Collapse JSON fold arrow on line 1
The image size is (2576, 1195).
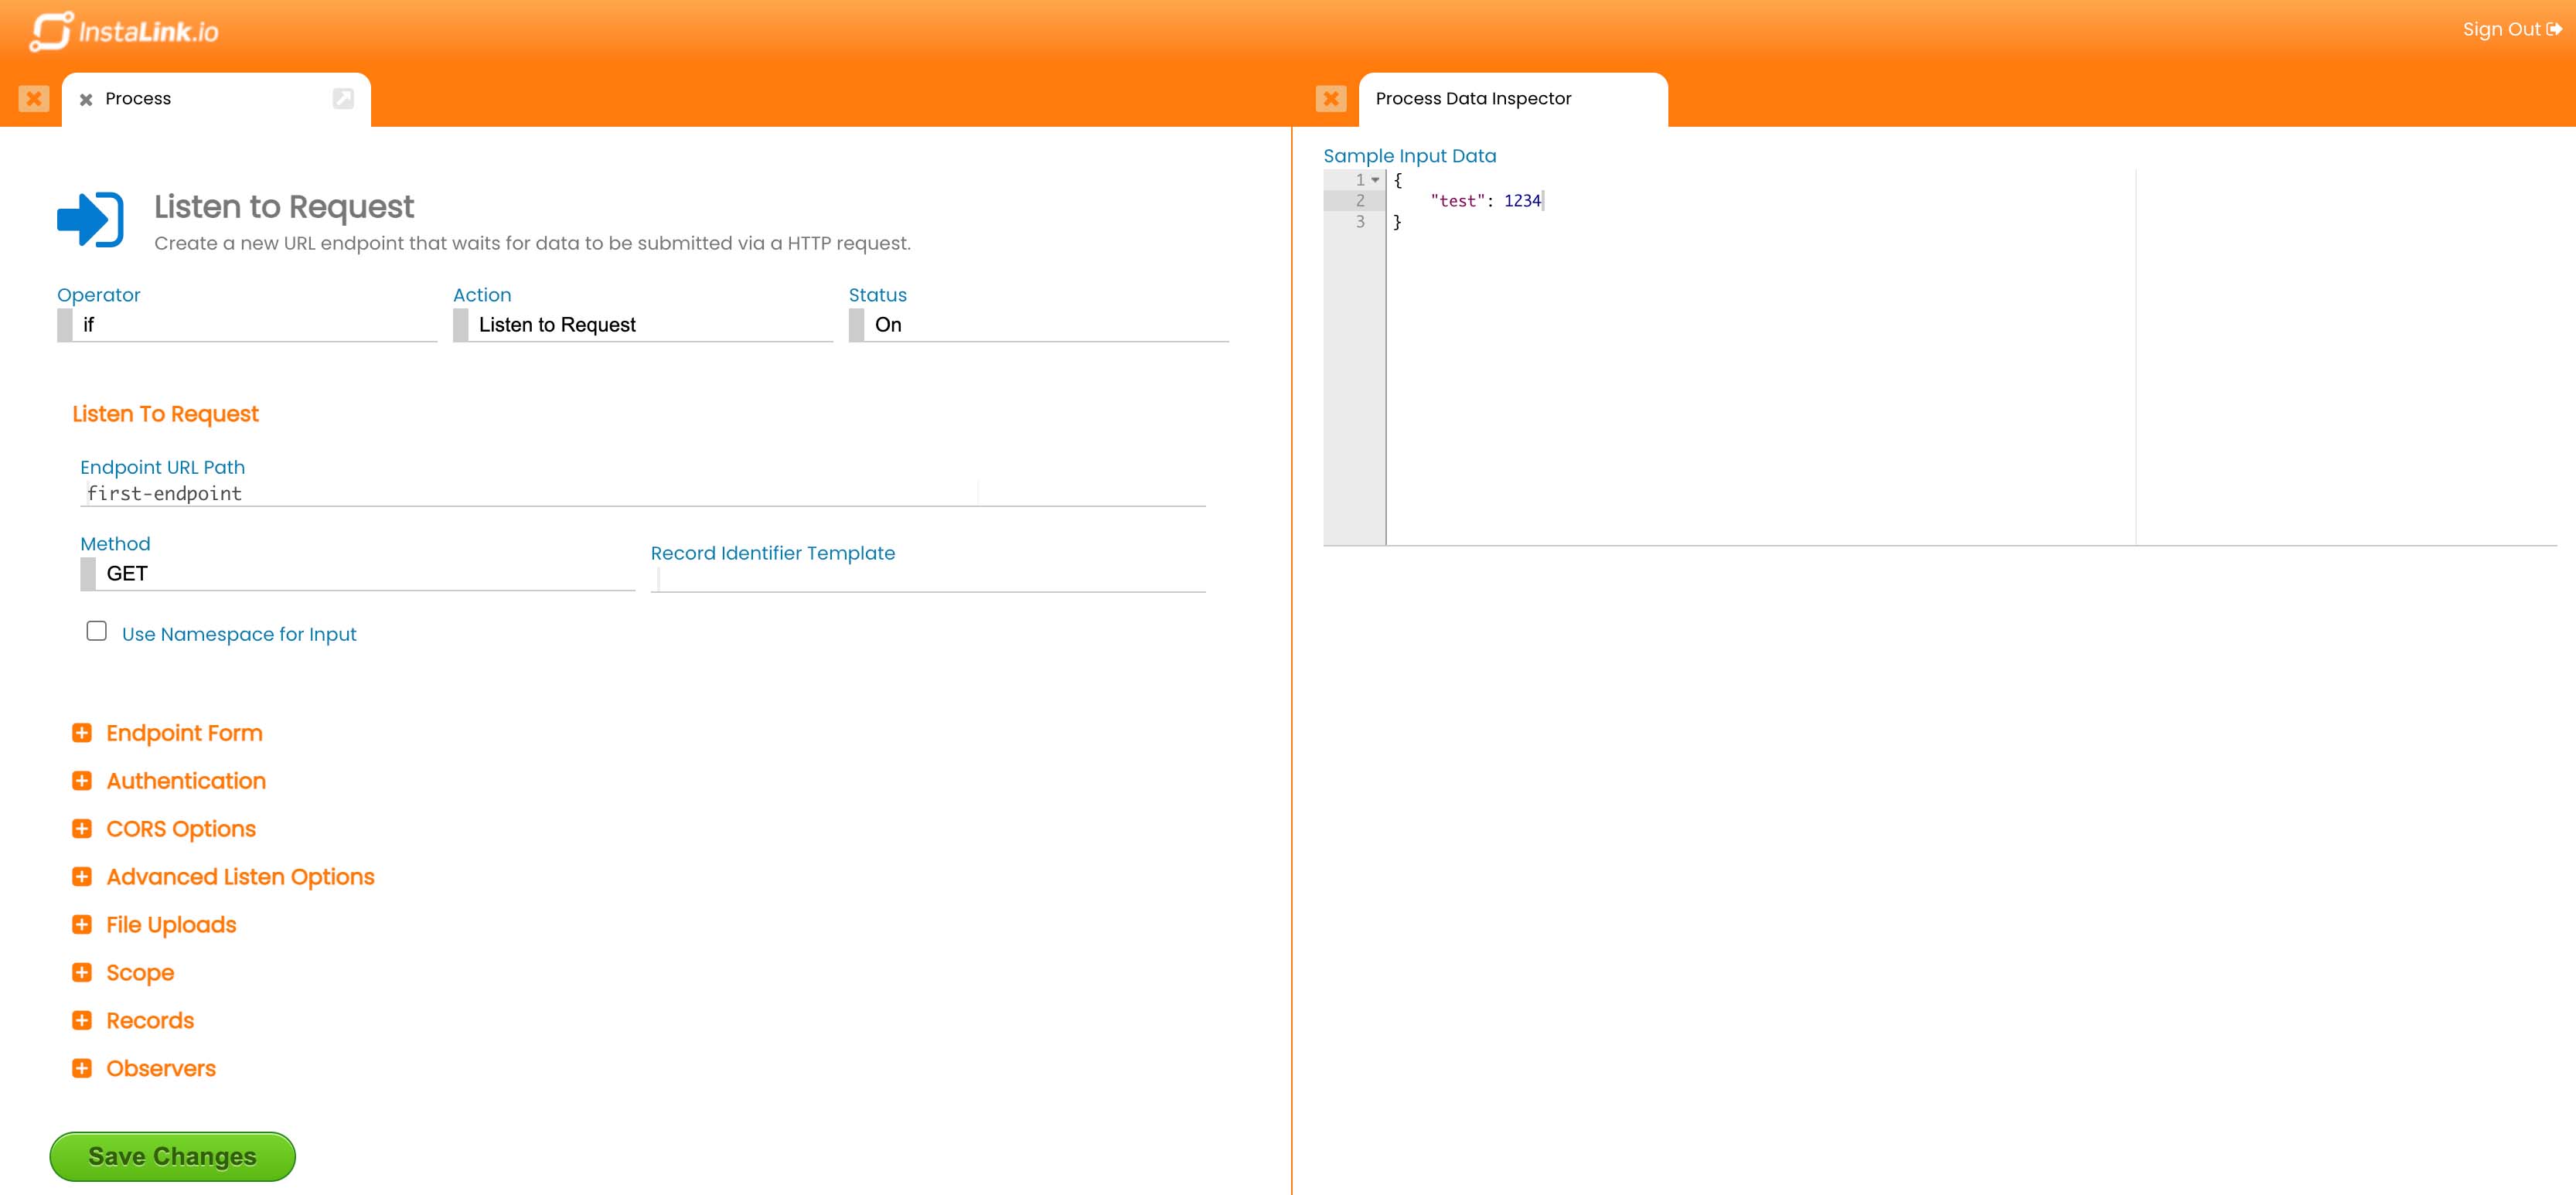(1376, 180)
